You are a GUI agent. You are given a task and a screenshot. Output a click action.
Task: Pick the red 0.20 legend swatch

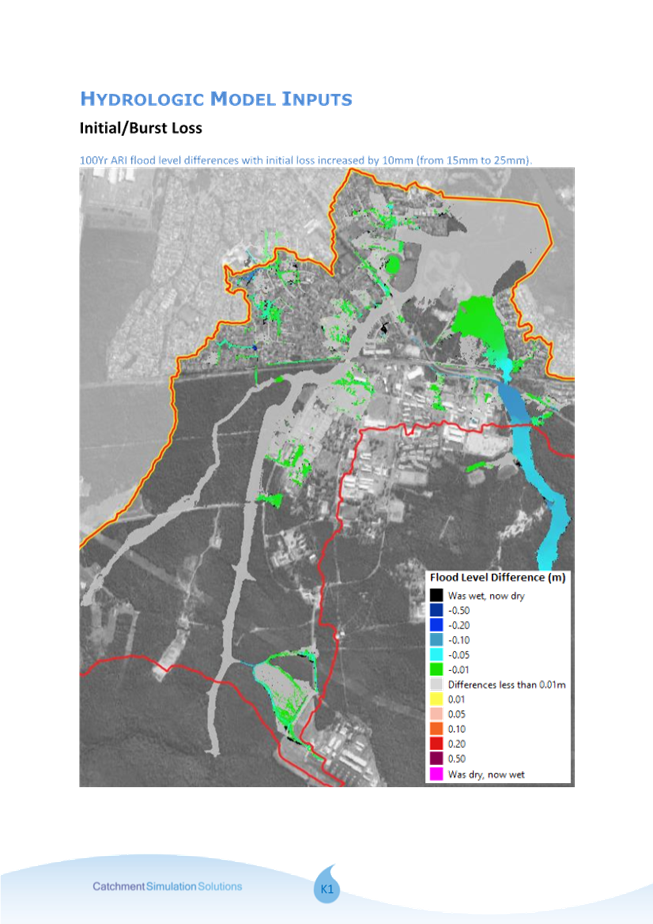pos(436,744)
